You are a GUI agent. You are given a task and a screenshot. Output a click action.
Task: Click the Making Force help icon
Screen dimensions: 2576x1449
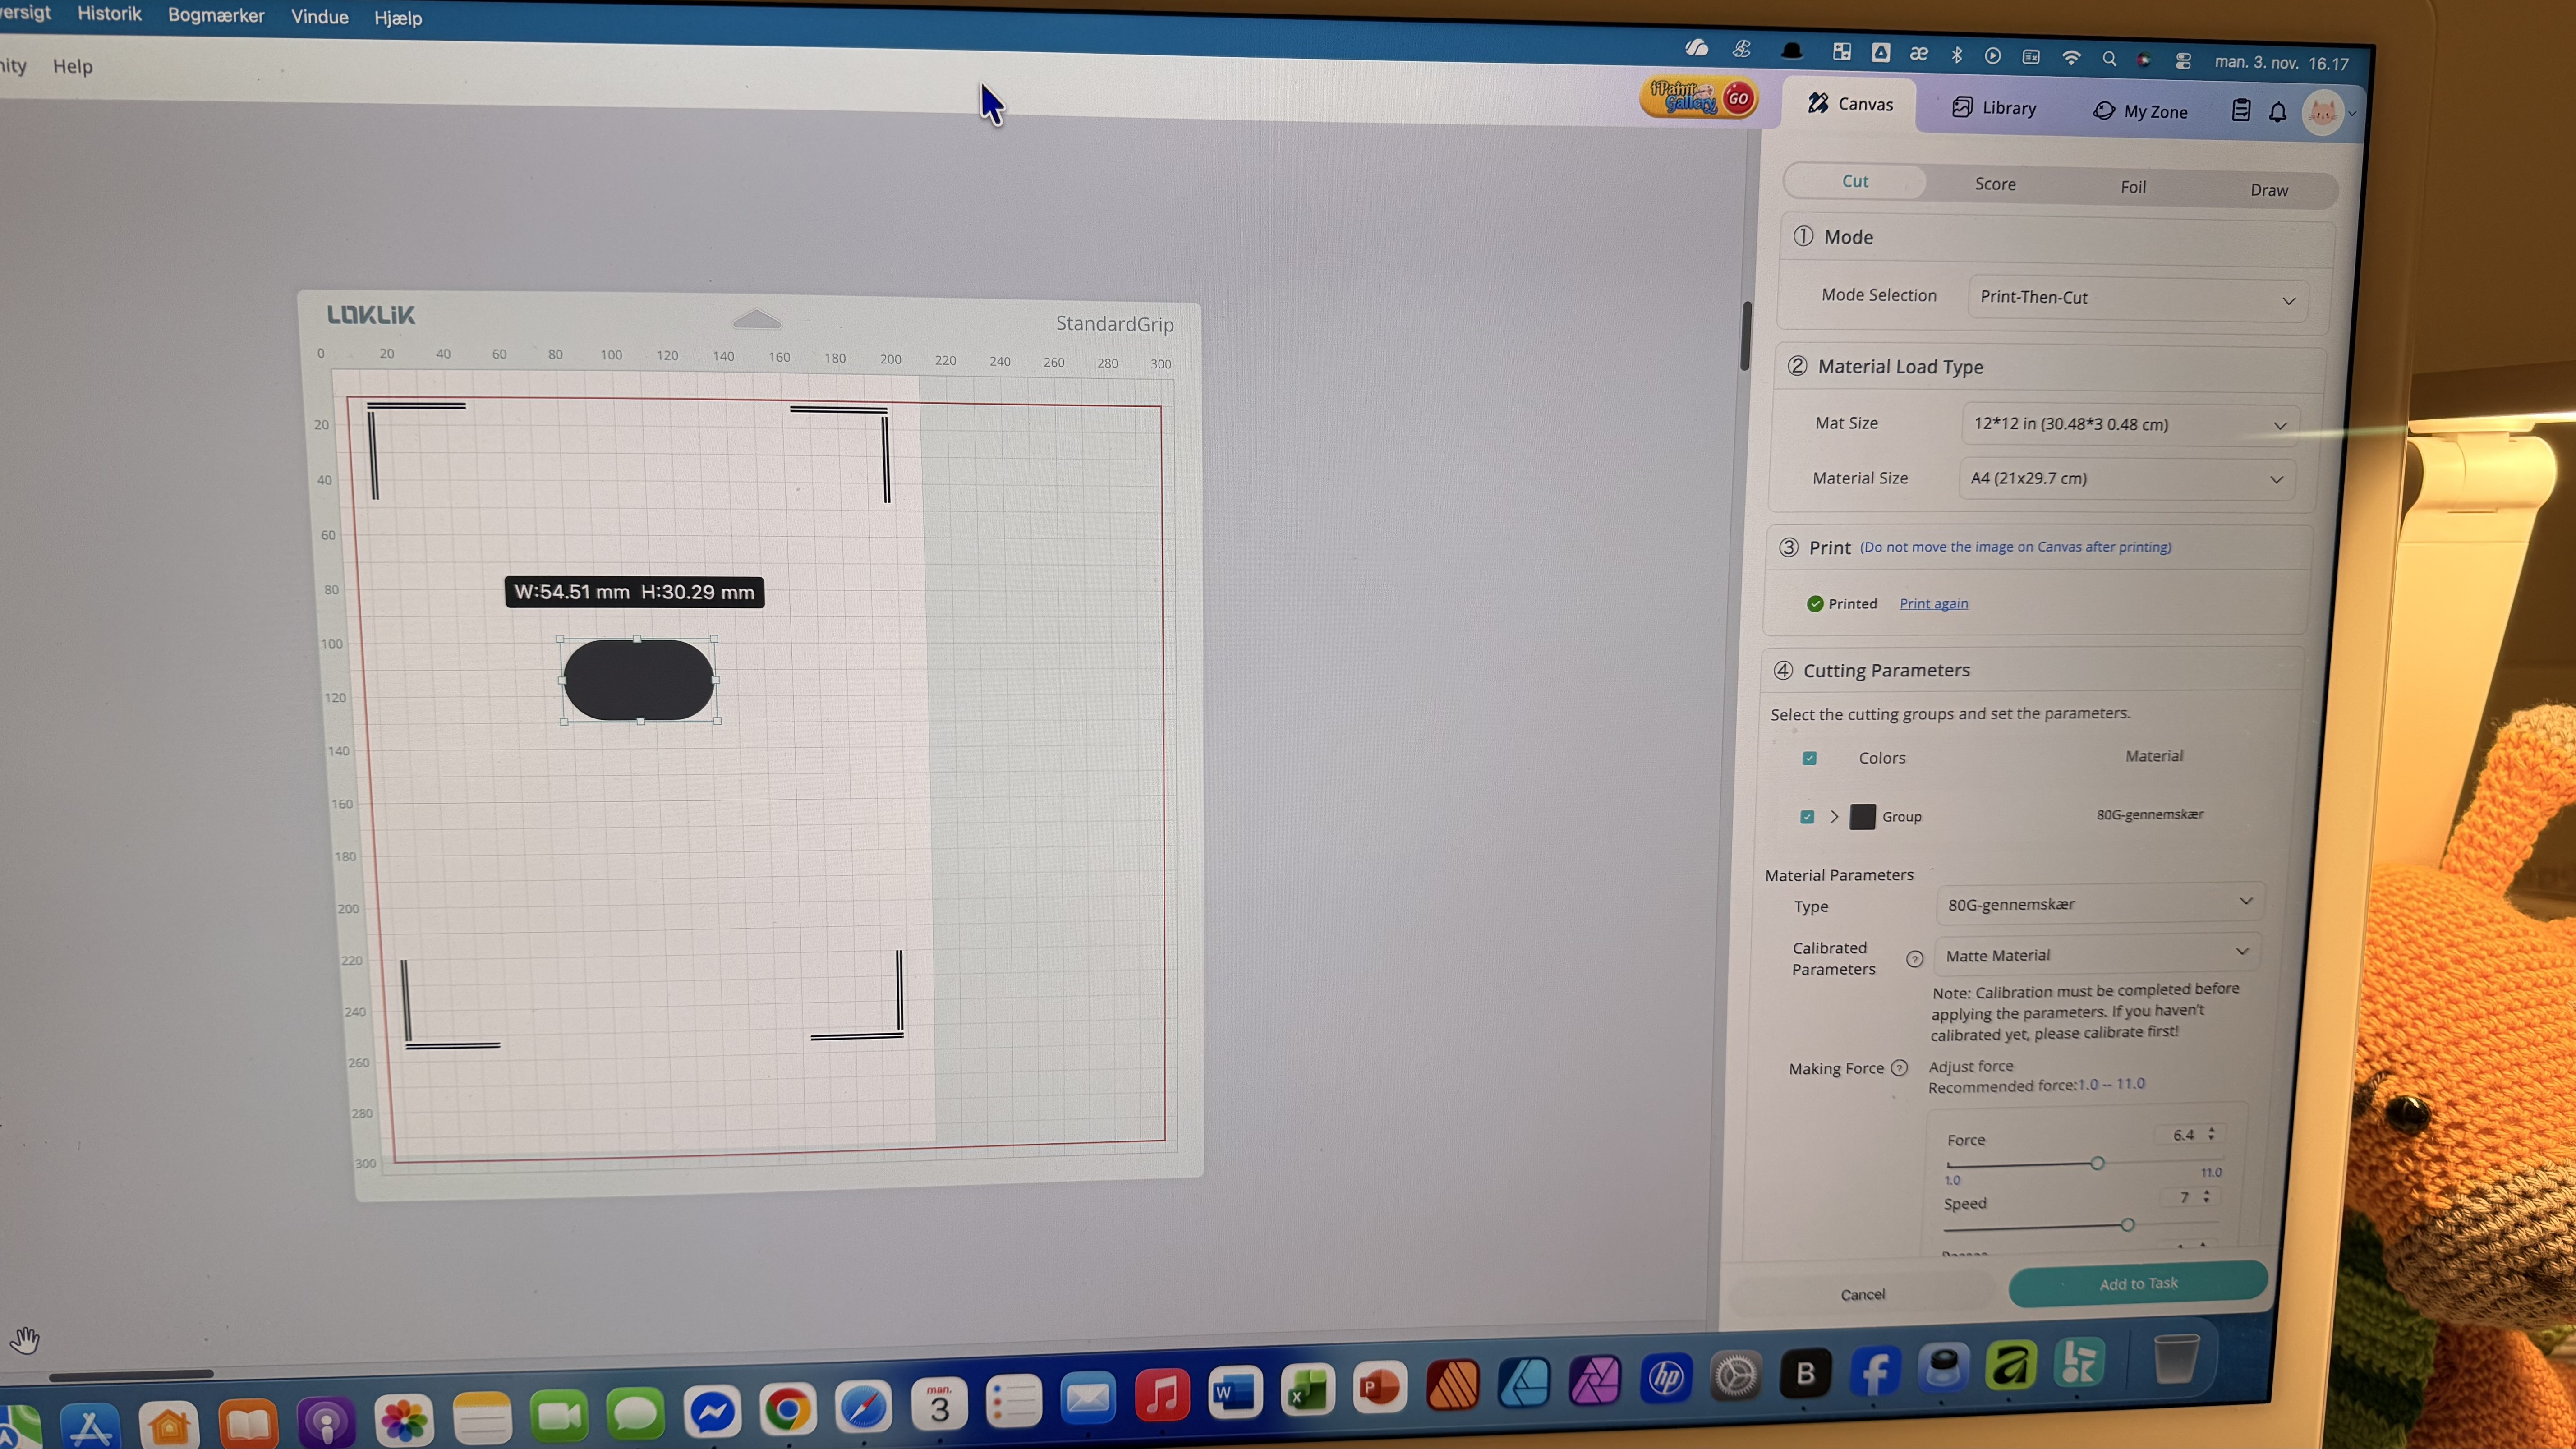coord(1899,1068)
